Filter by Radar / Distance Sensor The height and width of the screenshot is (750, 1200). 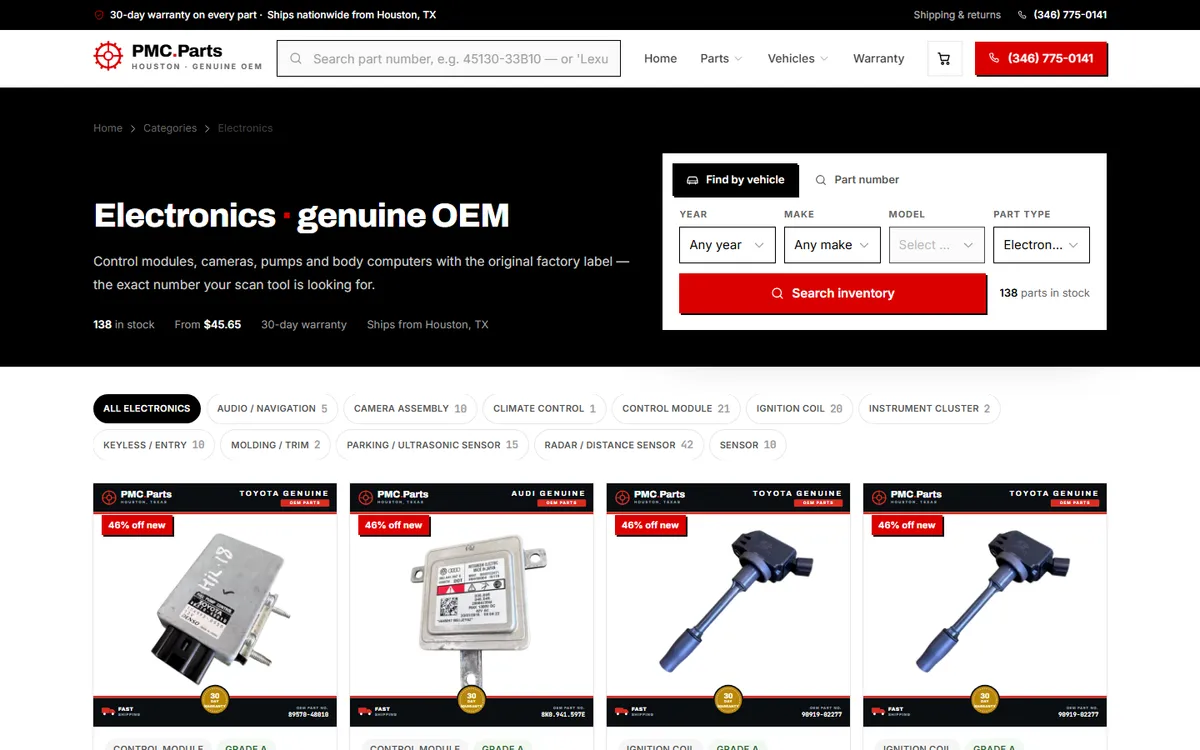pos(618,445)
